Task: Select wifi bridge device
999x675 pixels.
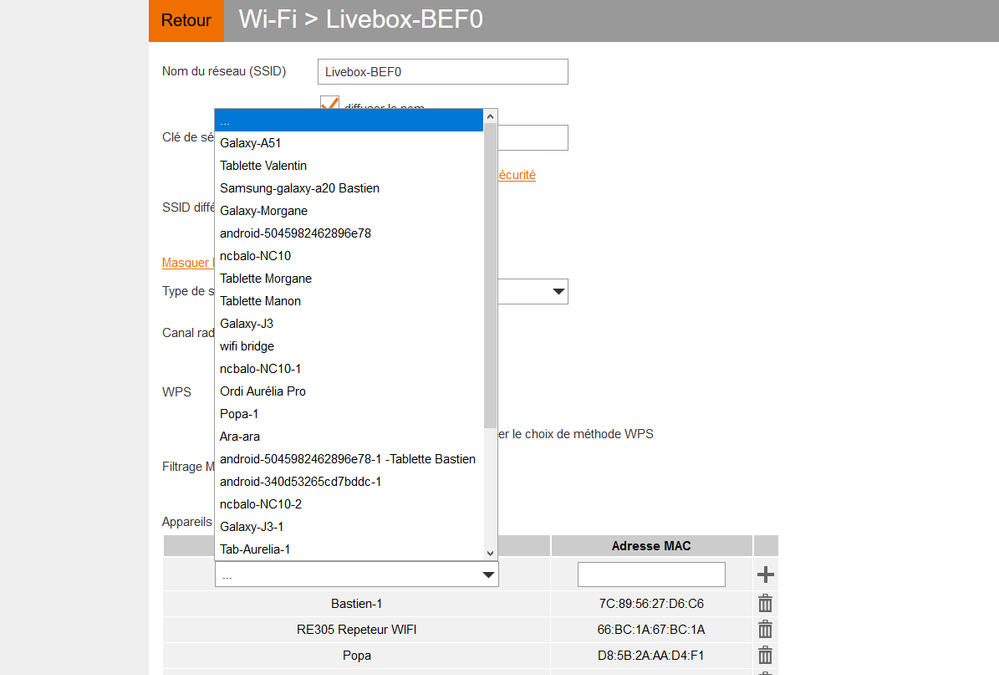Action: click(349, 346)
